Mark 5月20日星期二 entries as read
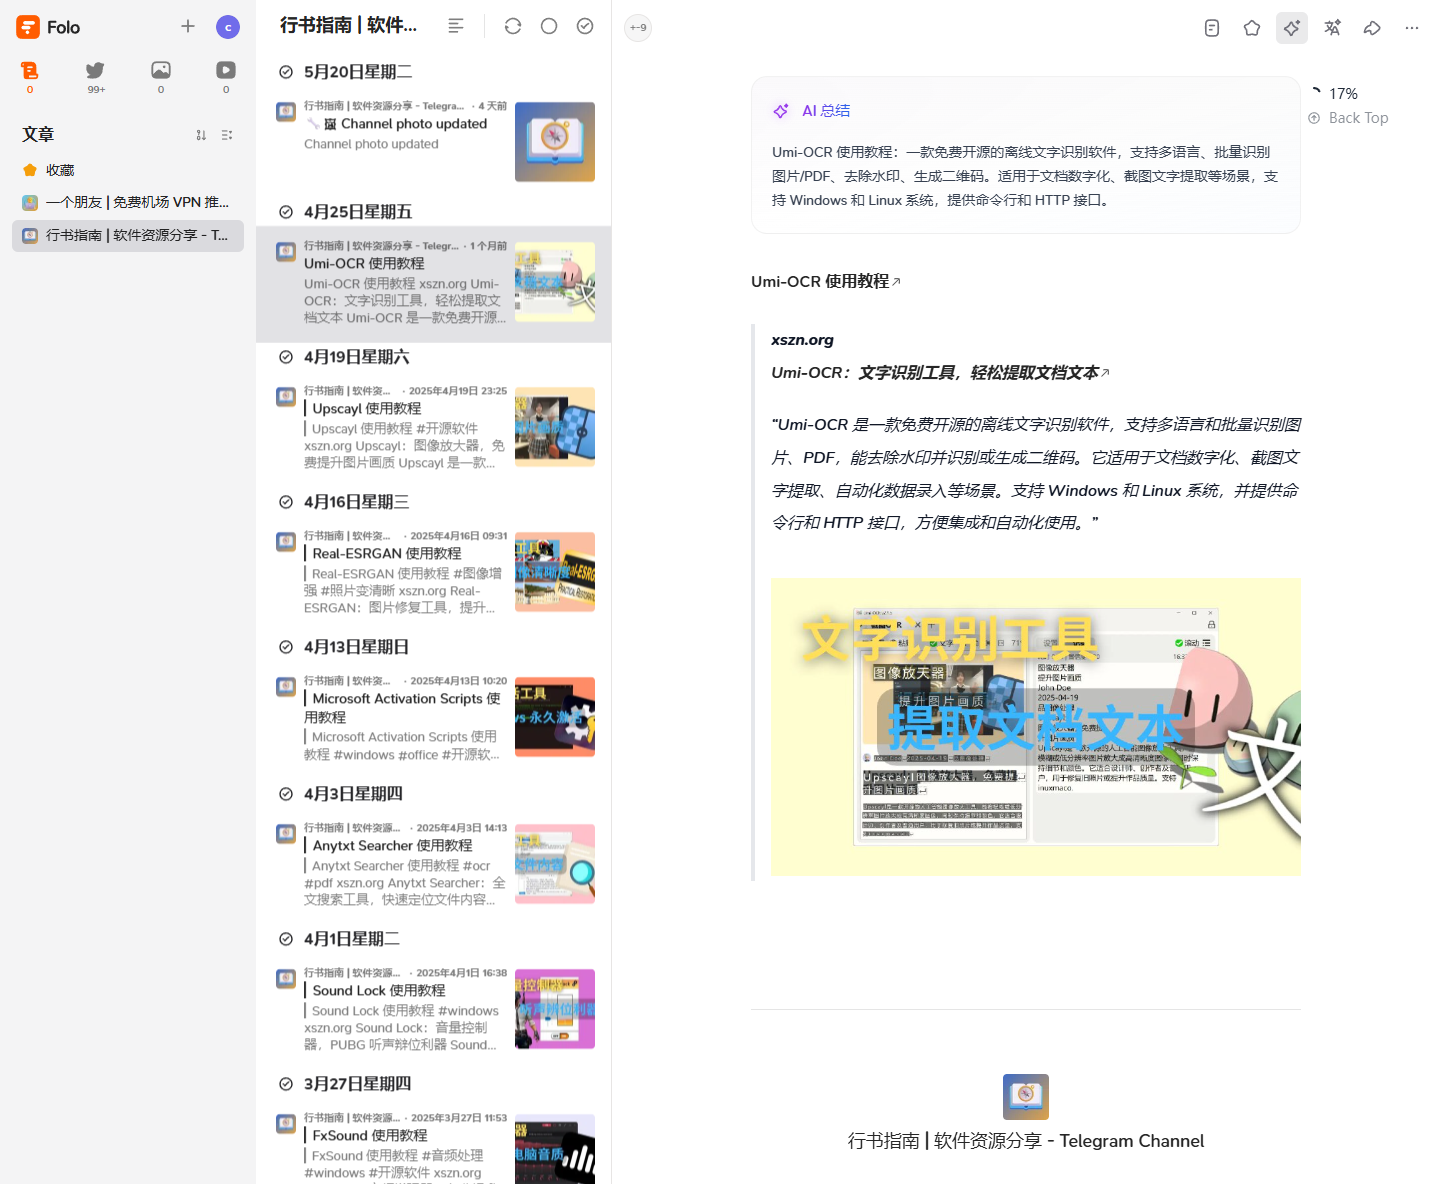The width and height of the screenshot is (1440, 1184). tap(286, 72)
